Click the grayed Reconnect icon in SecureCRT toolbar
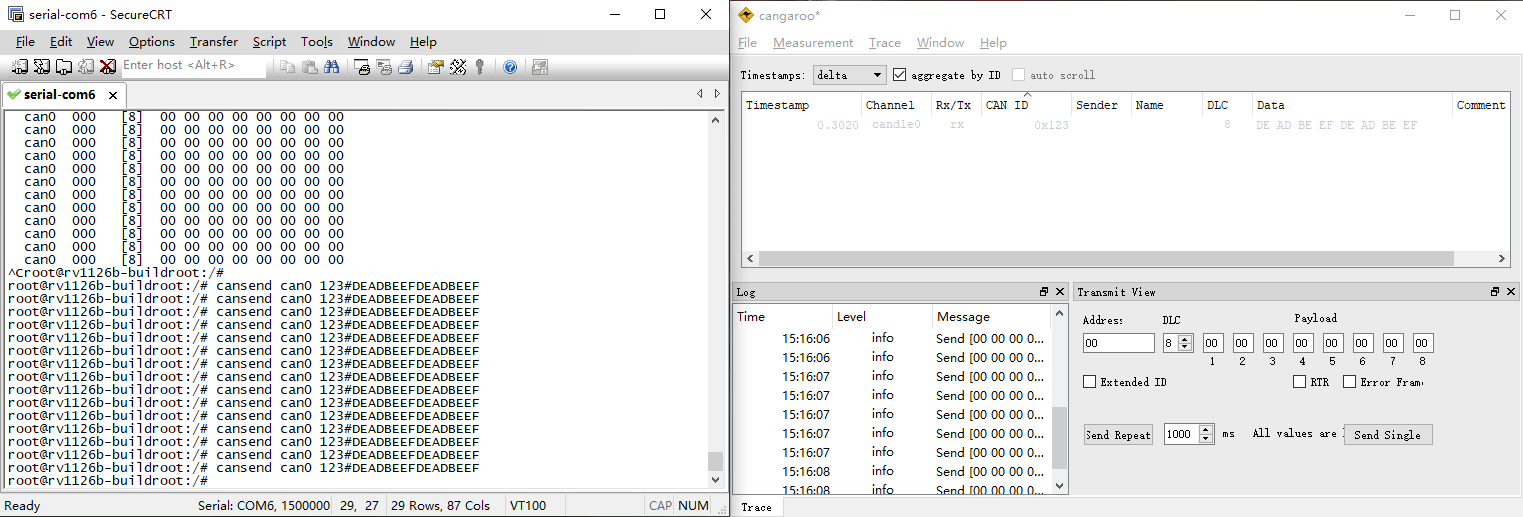This screenshot has height=517, width=1523. [86, 67]
